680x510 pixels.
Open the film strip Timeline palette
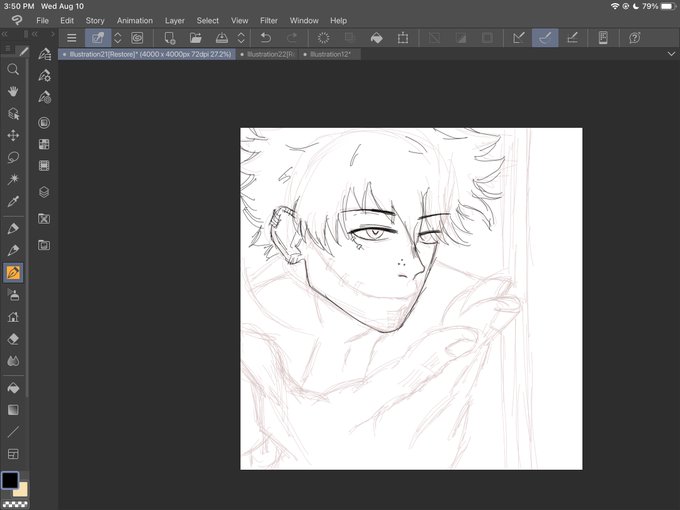click(x=44, y=166)
